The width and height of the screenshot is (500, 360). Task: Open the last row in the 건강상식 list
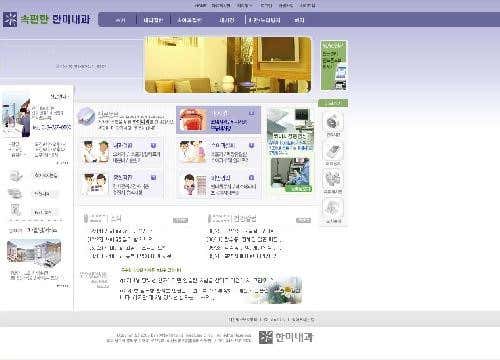(x=243, y=256)
